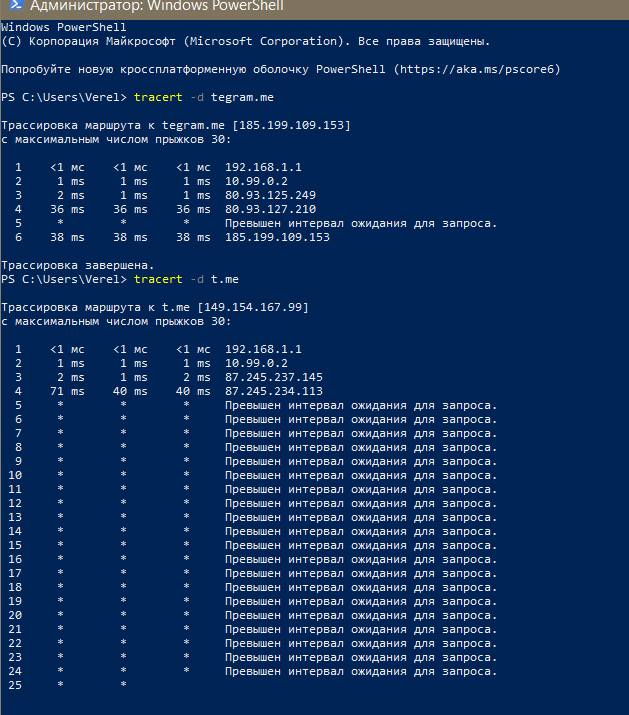This screenshot has height=715, width=629.
Task: Click the https://aka.ms/pscore6 URL text
Action: 477,69
